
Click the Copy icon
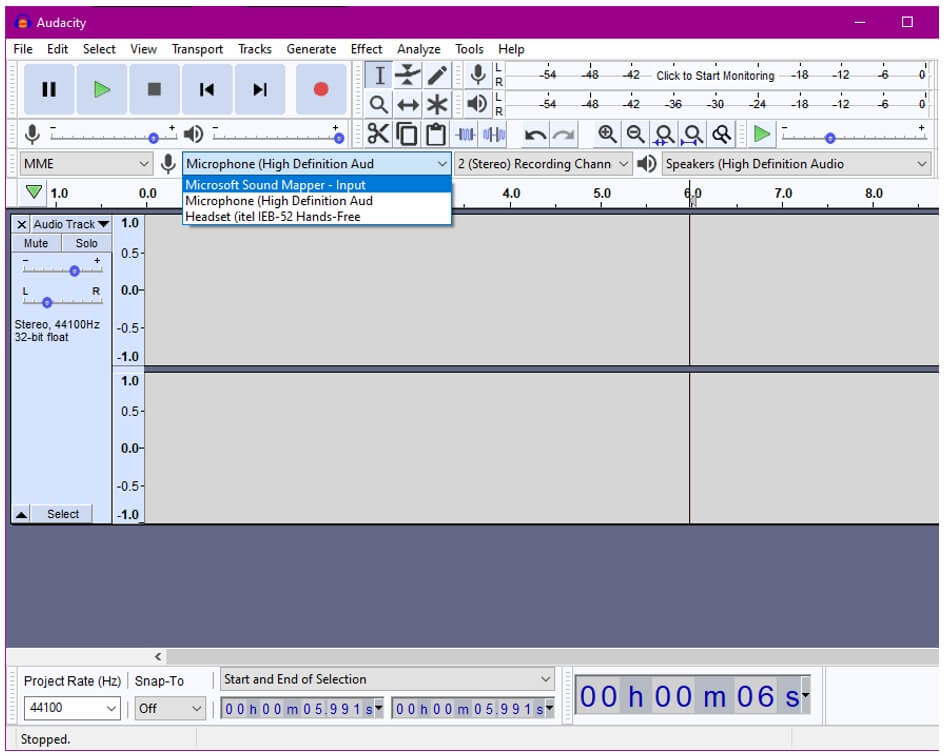(407, 134)
